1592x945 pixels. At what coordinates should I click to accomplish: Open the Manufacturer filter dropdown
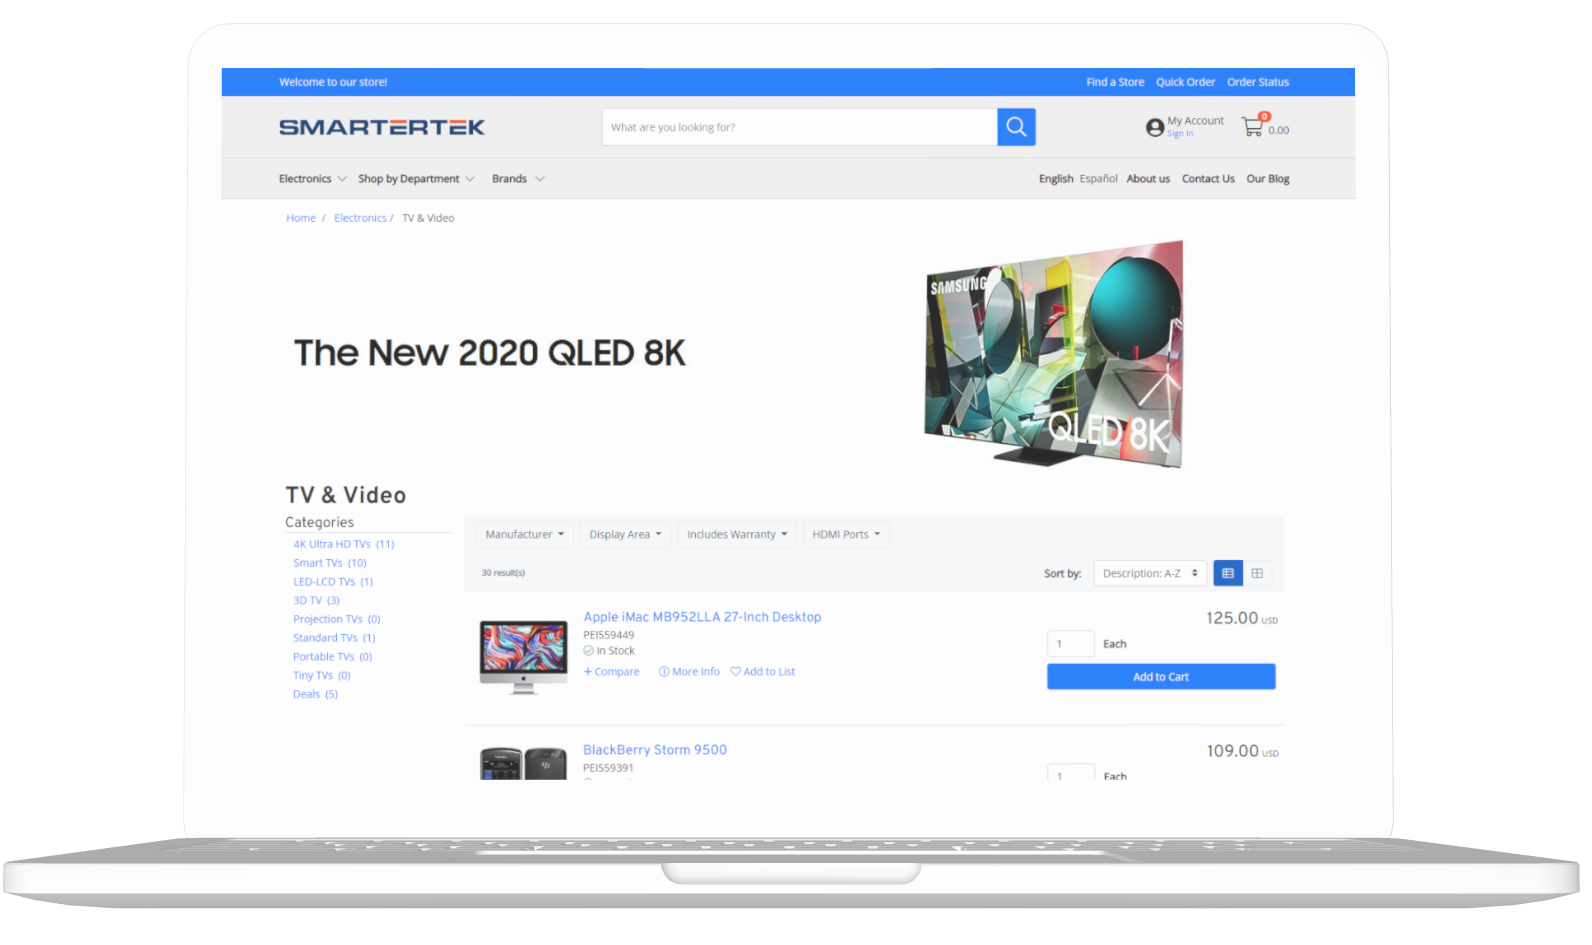click(x=525, y=534)
